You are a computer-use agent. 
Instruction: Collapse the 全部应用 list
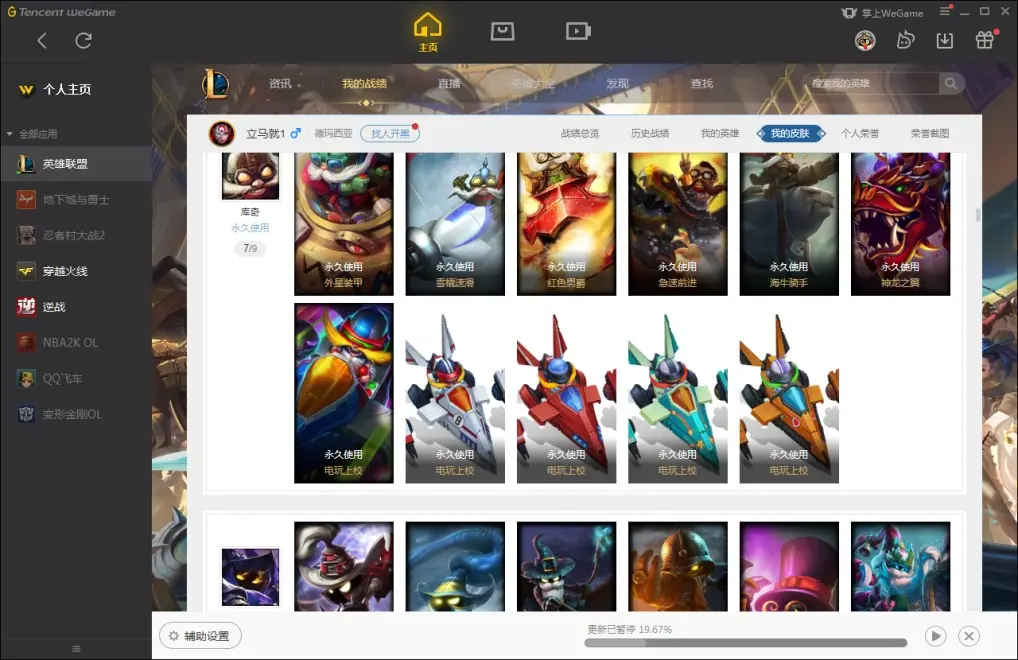[9, 134]
